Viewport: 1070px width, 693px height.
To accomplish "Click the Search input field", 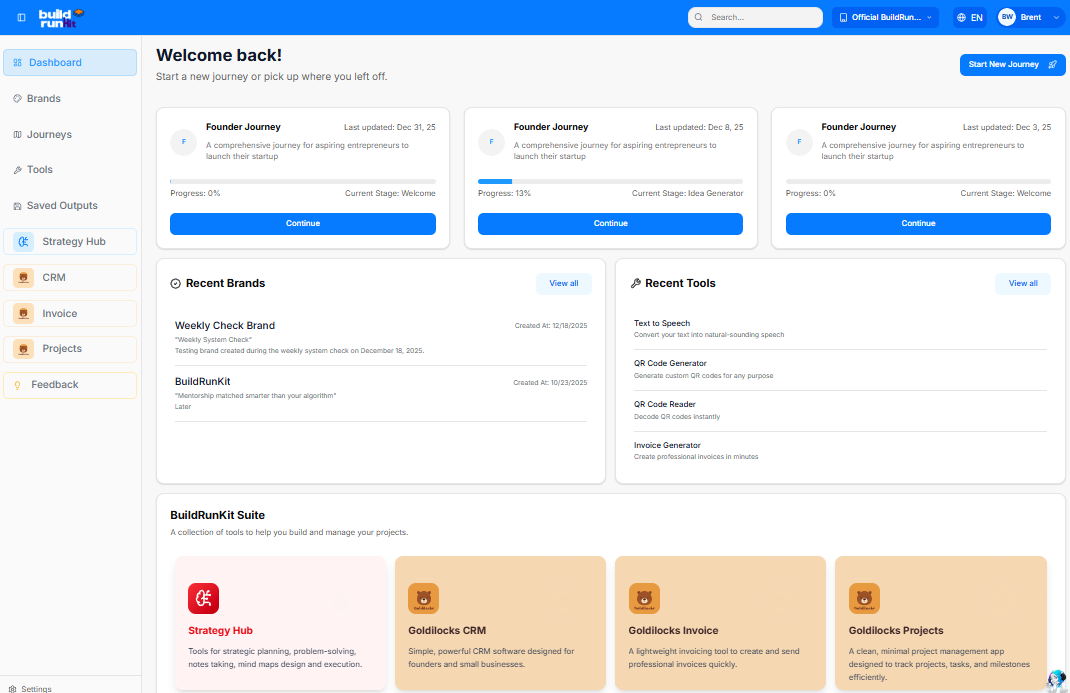I will pos(755,17).
